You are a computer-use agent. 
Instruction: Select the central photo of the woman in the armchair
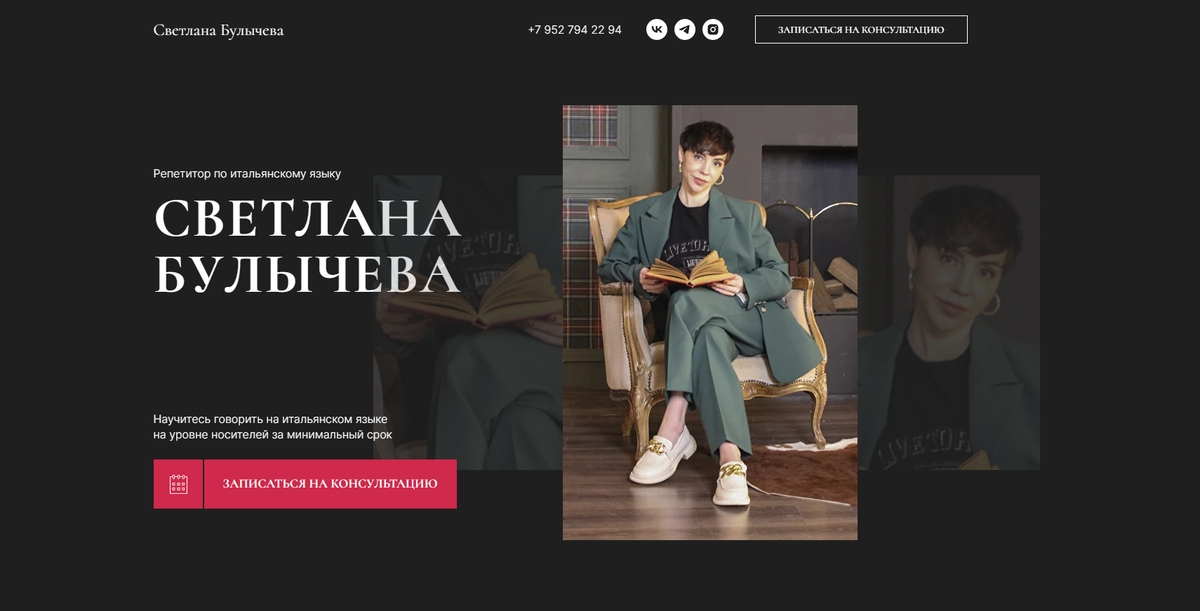(710, 322)
